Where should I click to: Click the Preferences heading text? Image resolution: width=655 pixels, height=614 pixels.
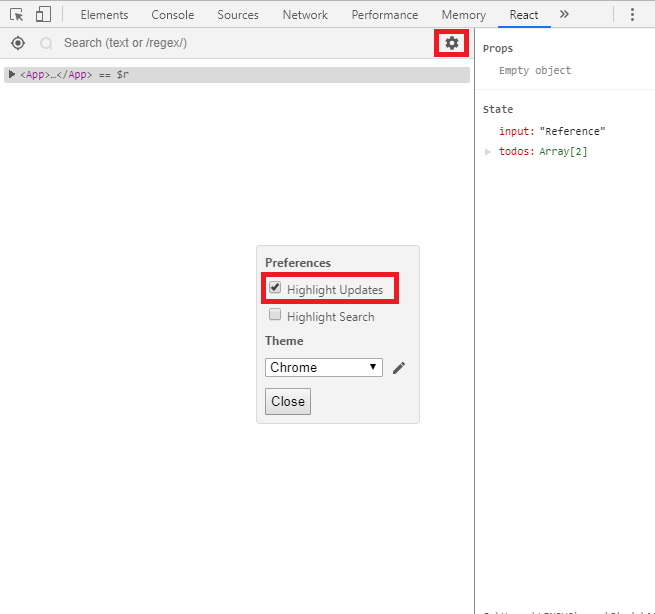click(298, 263)
